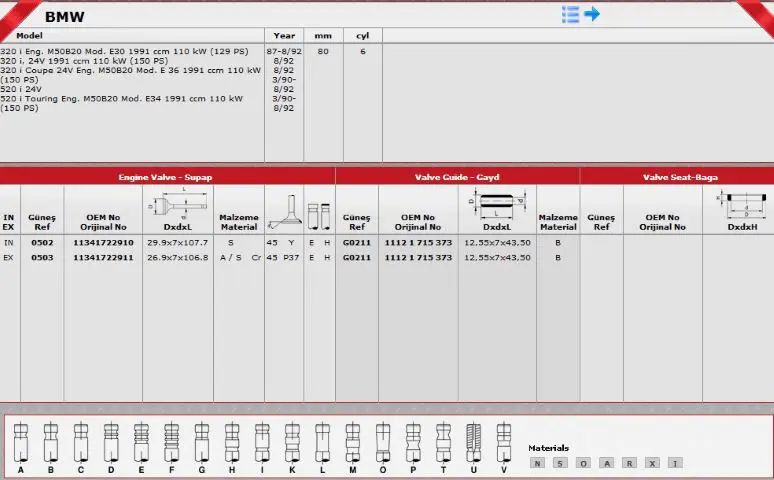The height and width of the screenshot is (480, 774).
Task: Click material X button
Action: (652, 463)
